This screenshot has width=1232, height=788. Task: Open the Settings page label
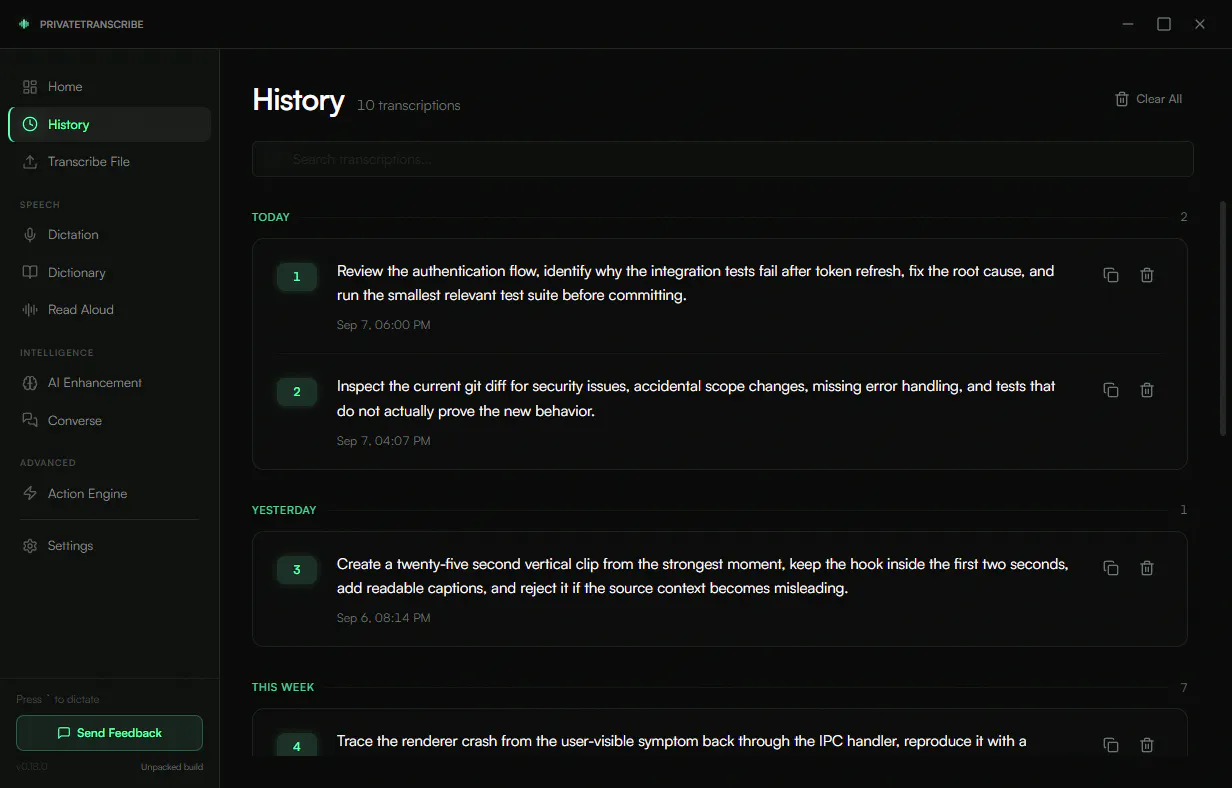[70, 546]
